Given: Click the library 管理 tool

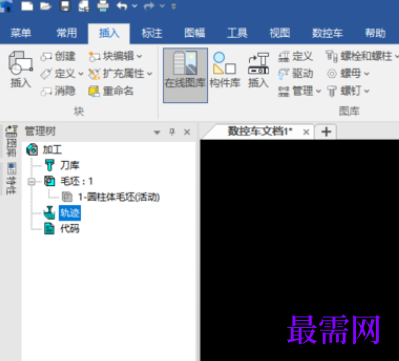Looking at the screenshot, I should click(295, 91).
